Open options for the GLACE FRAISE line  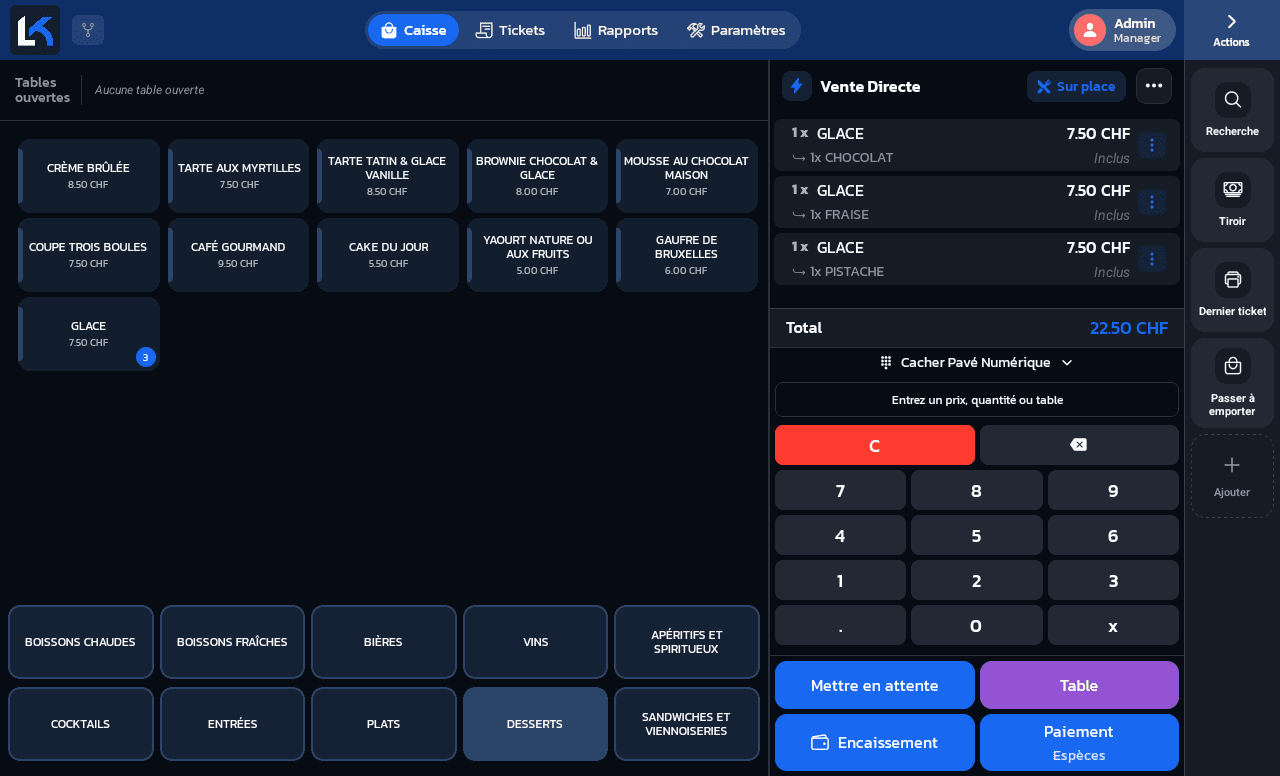tap(1152, 202)
